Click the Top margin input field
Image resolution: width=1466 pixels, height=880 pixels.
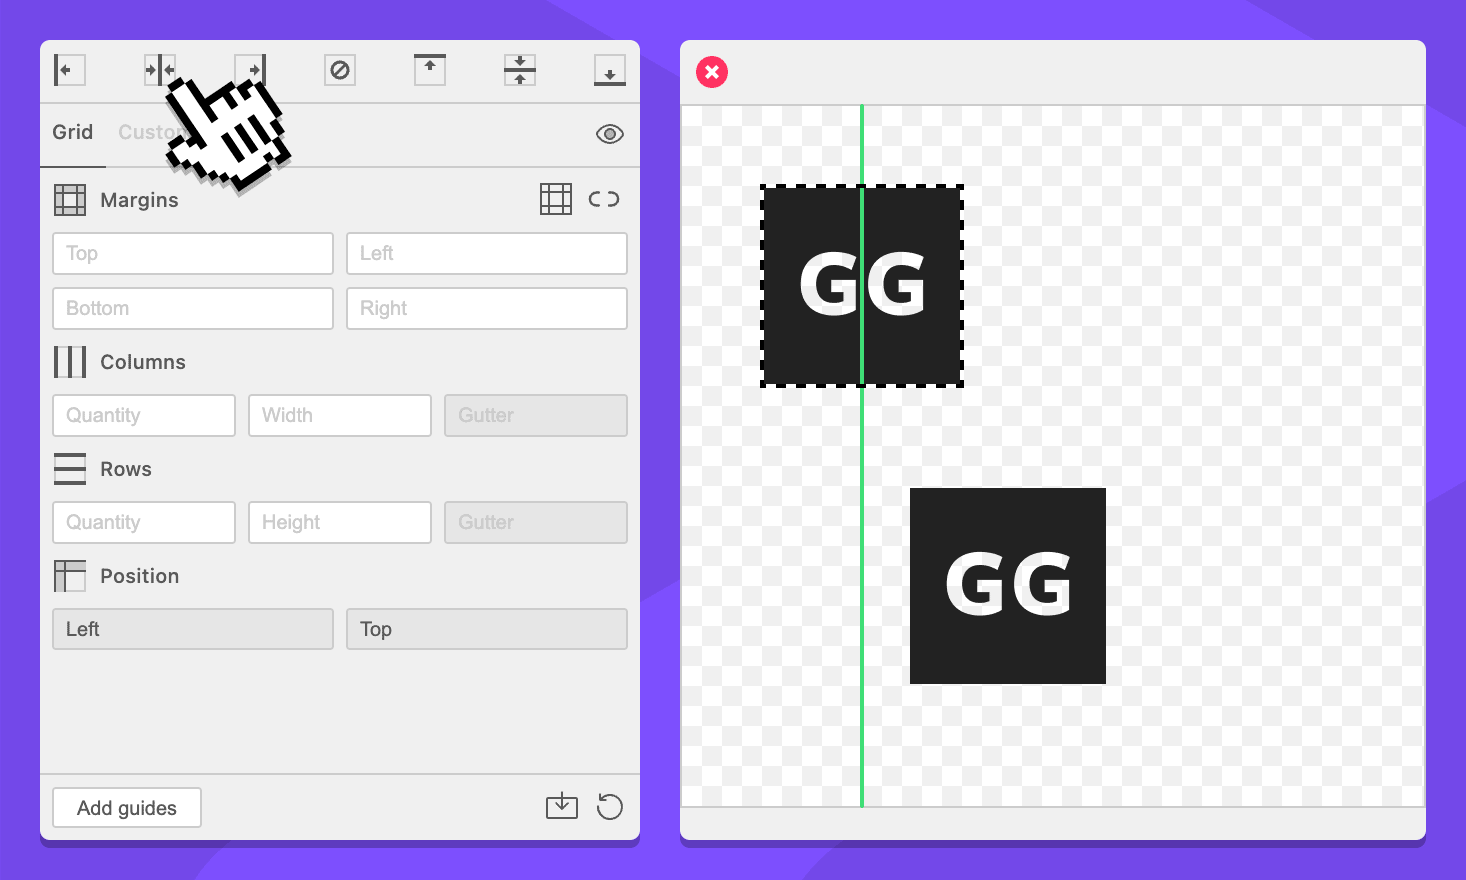(x=193, y=254)
